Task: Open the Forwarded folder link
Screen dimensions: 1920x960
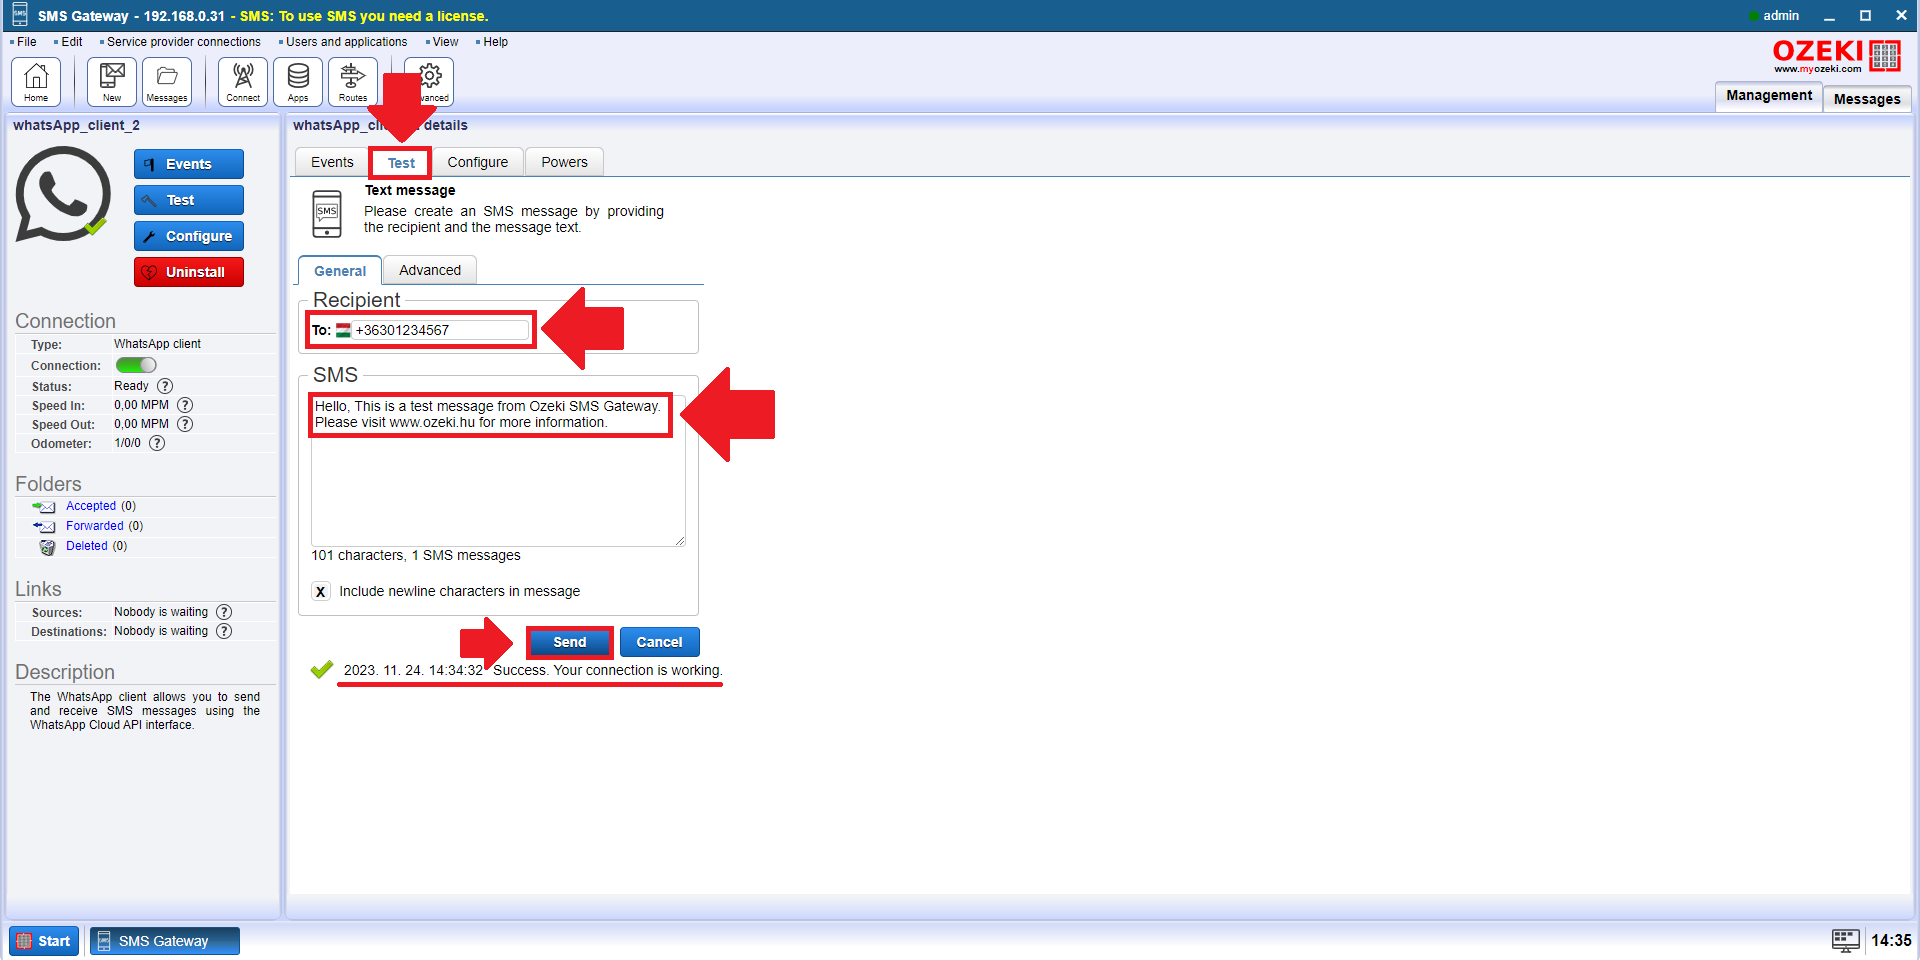Action: [95, 526]
